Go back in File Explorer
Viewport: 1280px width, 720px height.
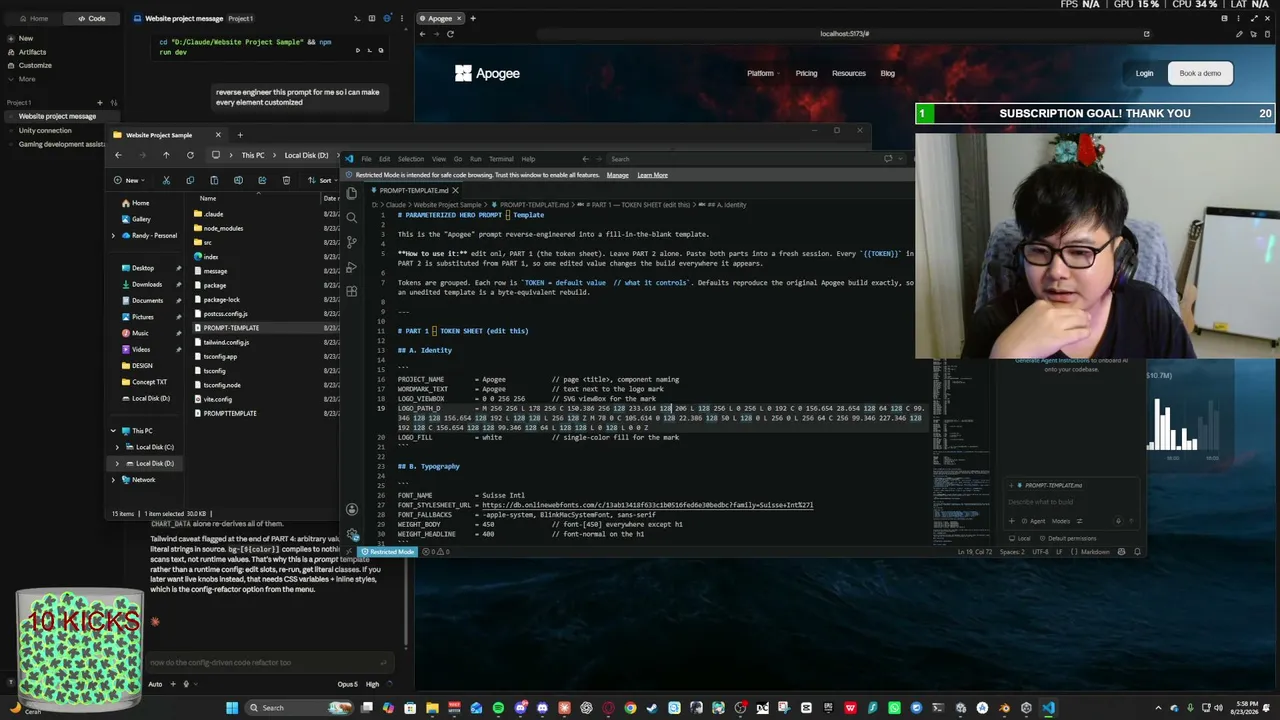point(118,155)
